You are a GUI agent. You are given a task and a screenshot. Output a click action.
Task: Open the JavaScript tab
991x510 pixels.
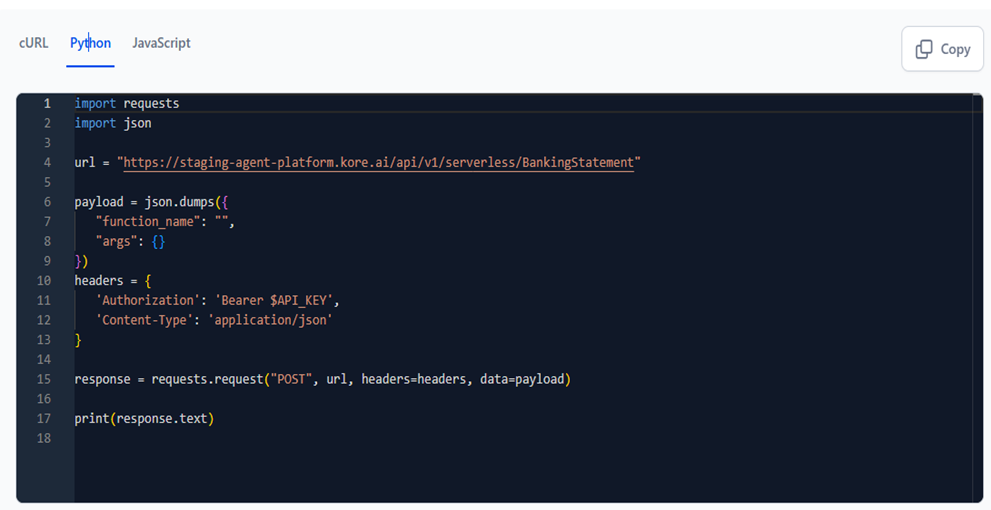click(x=161, y=43)
